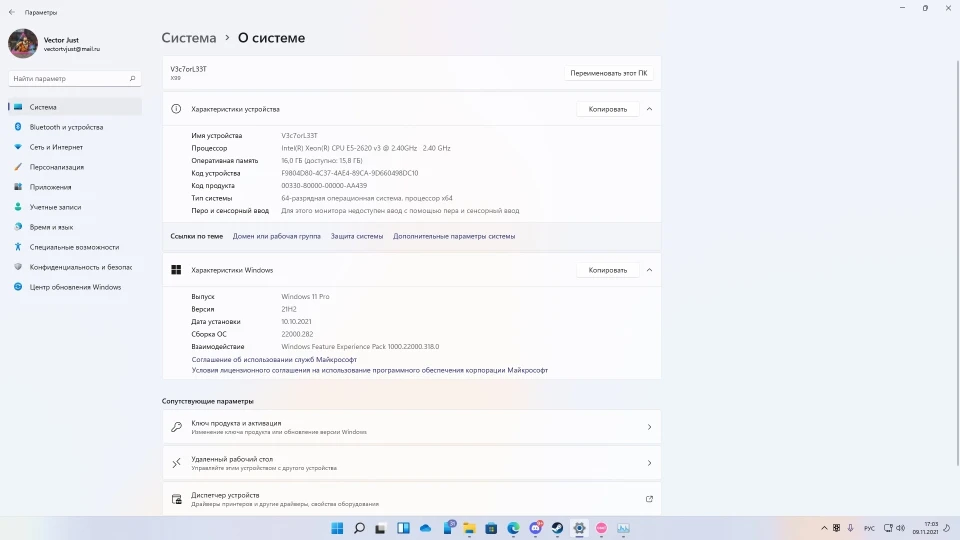The height and width of the screenshot is (540, 960).
Task: Open Условия лицензионного соглашения link
Action: click(x=370, y=370)
